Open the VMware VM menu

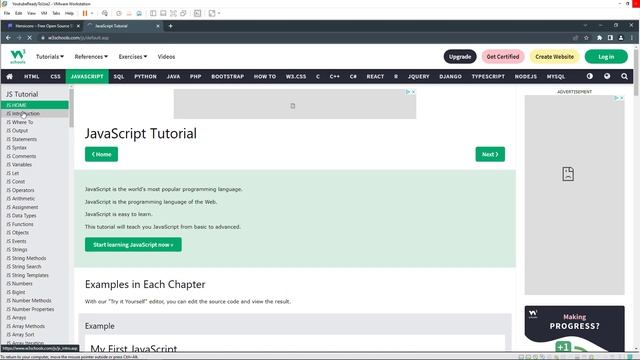44,13
